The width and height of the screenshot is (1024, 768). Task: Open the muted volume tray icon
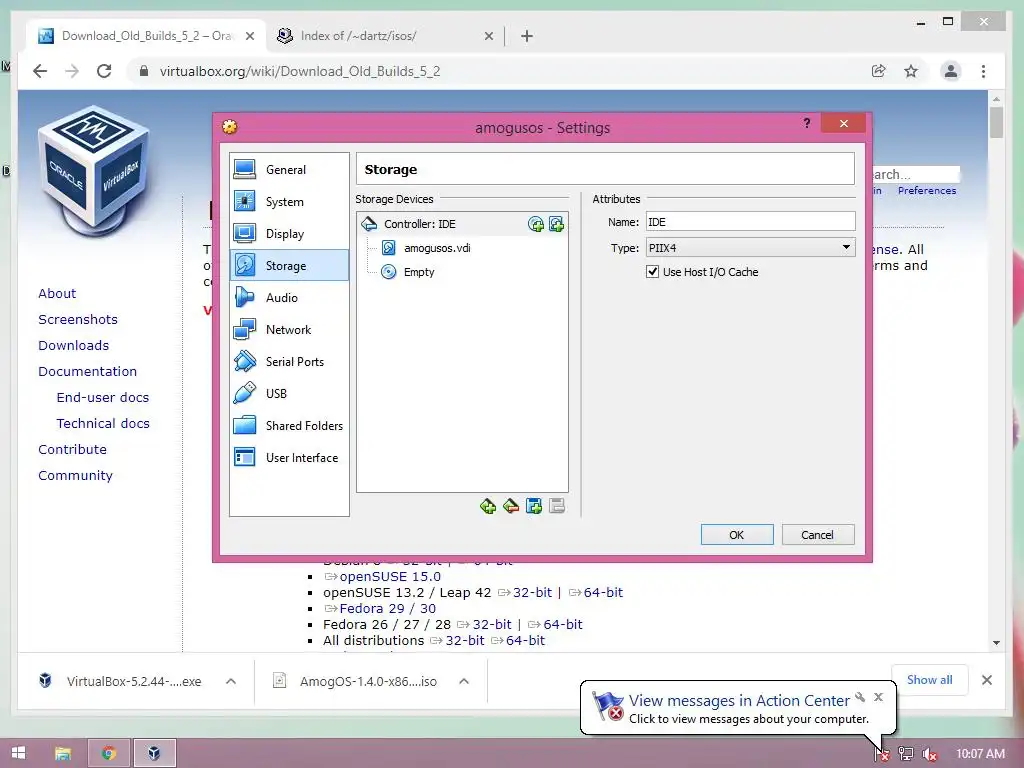point(930,754)
